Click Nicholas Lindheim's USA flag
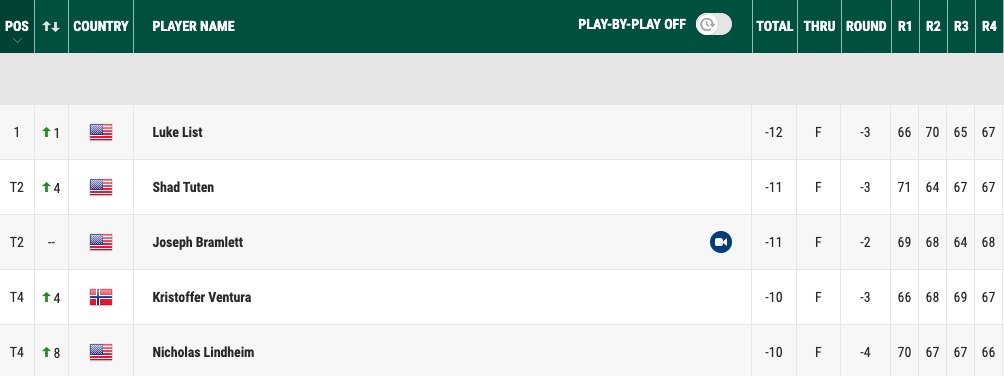The image size is (1004, 376). pyautogui.click(x=101, y=352)
